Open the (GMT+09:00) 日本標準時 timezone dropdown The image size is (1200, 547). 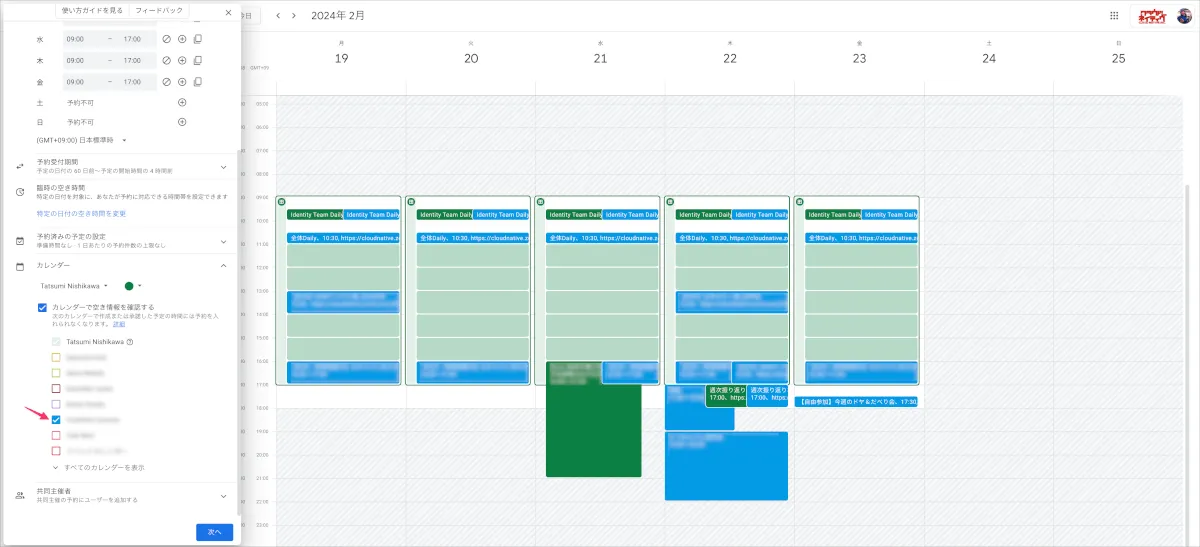pyautogui.click(x=81, y=140)
